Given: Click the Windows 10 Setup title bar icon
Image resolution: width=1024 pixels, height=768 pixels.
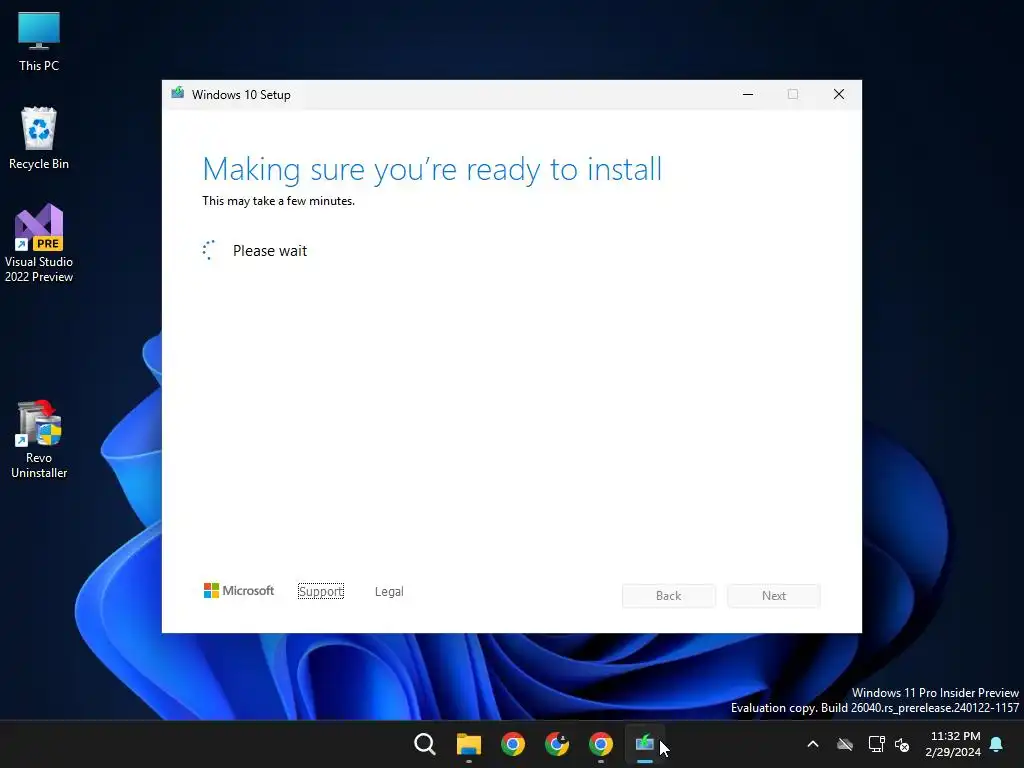Looking at the screenshot, I should coord(178,93).
